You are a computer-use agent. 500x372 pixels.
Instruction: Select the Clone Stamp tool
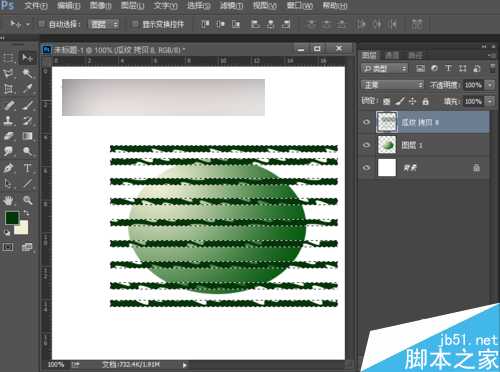[x=8, y=120]
